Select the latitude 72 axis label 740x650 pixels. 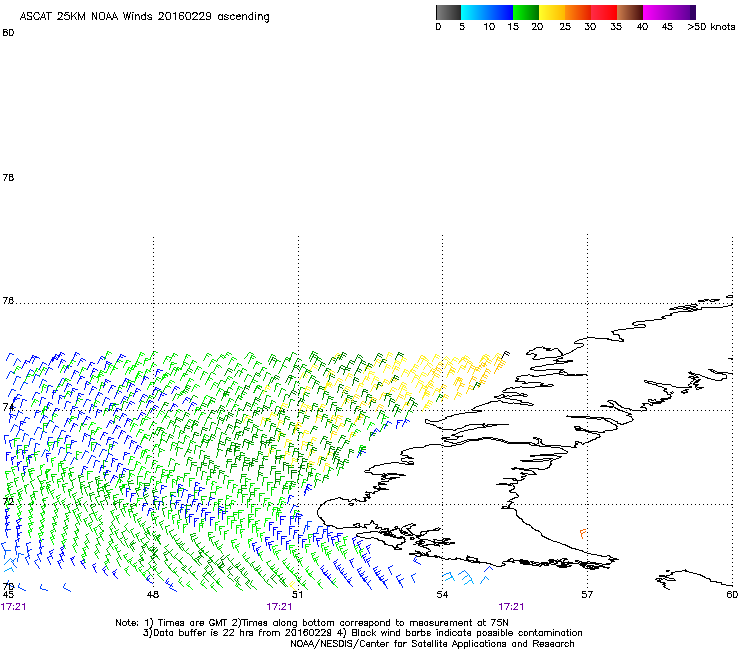click(x=8, y=501)
